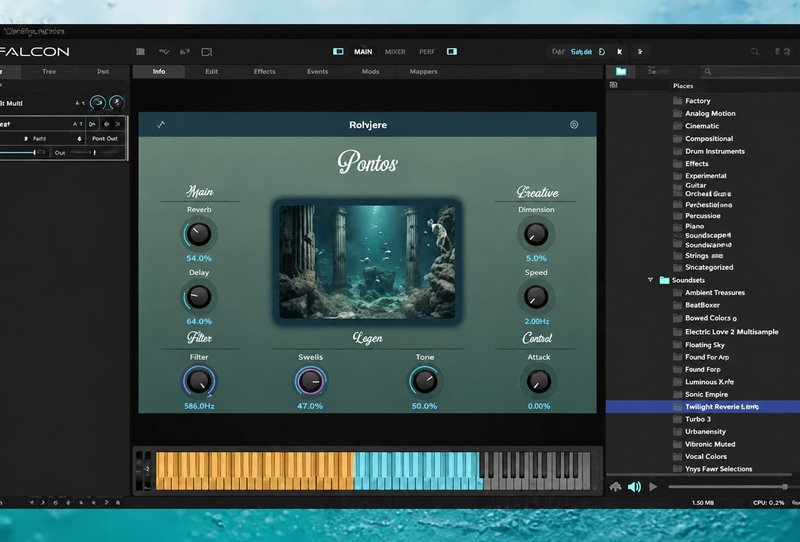Open the Effects tab
The image size is (800, 542).
(264, 71)
